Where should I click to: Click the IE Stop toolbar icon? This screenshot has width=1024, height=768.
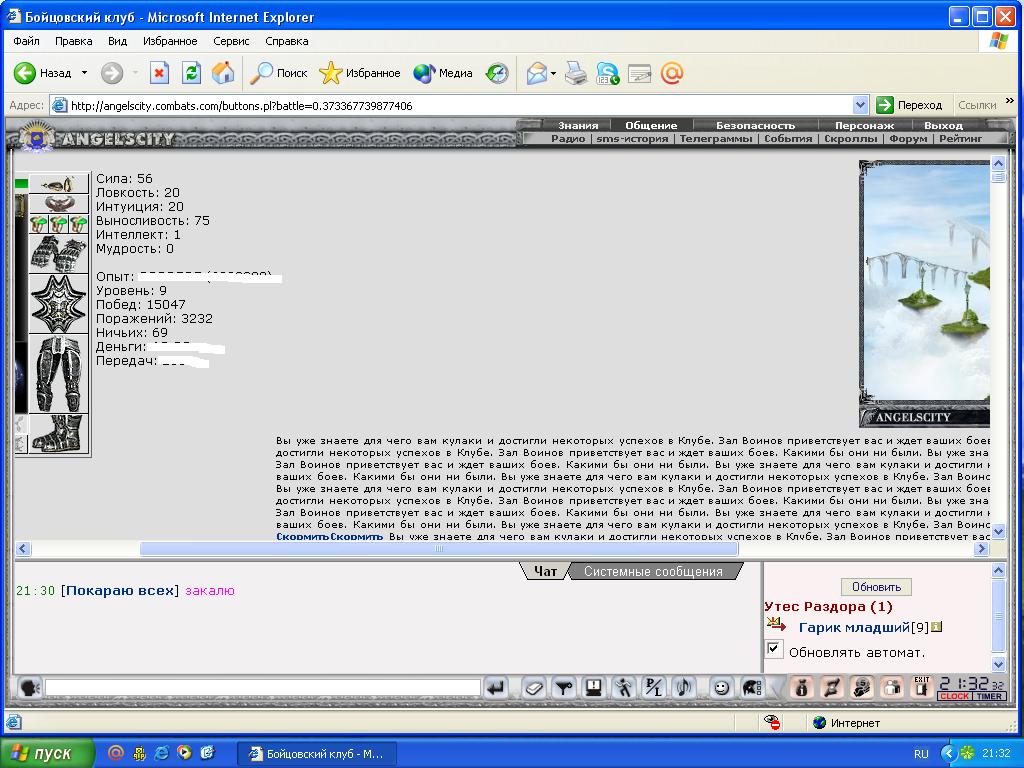click(159, 73)
